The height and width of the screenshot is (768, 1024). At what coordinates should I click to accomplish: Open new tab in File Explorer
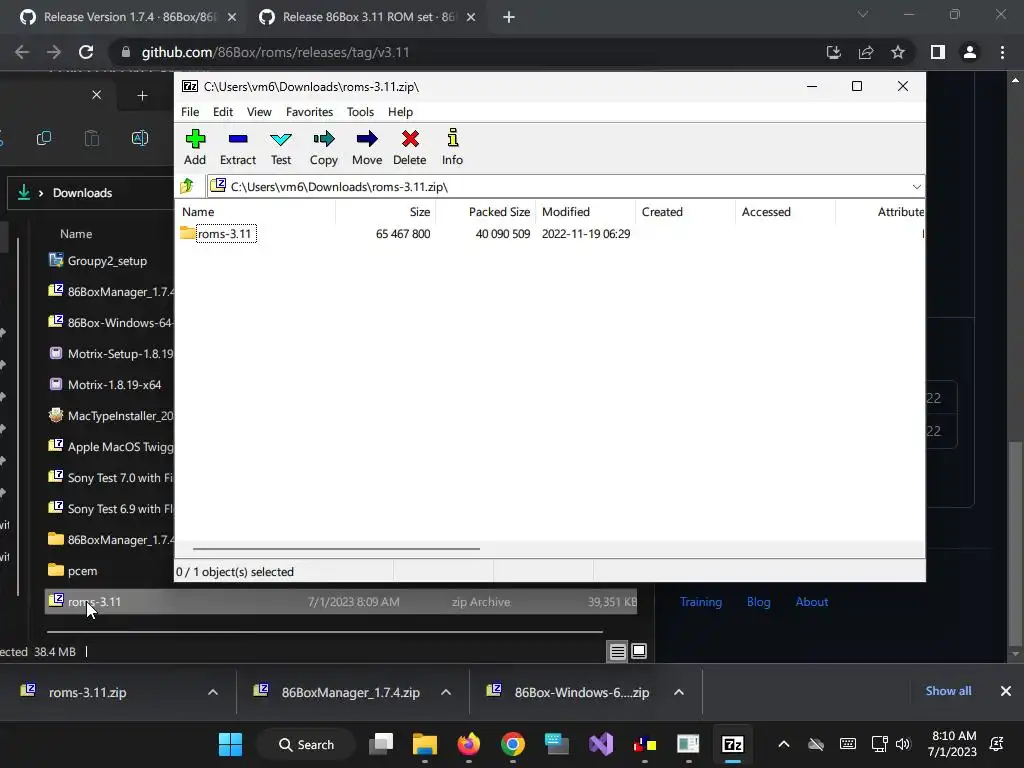point(142,95)
